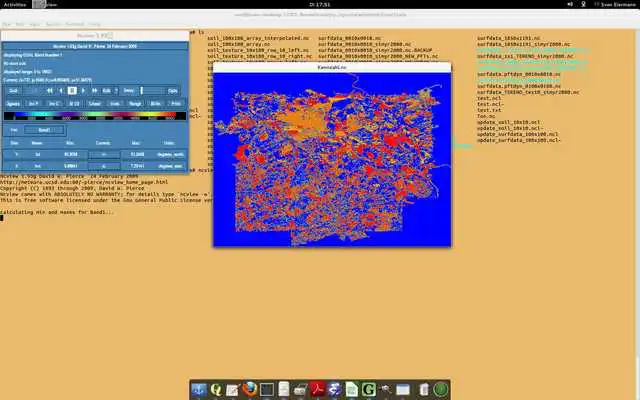
Task: Open the text editor icon in dock
Action: (233, 390)
